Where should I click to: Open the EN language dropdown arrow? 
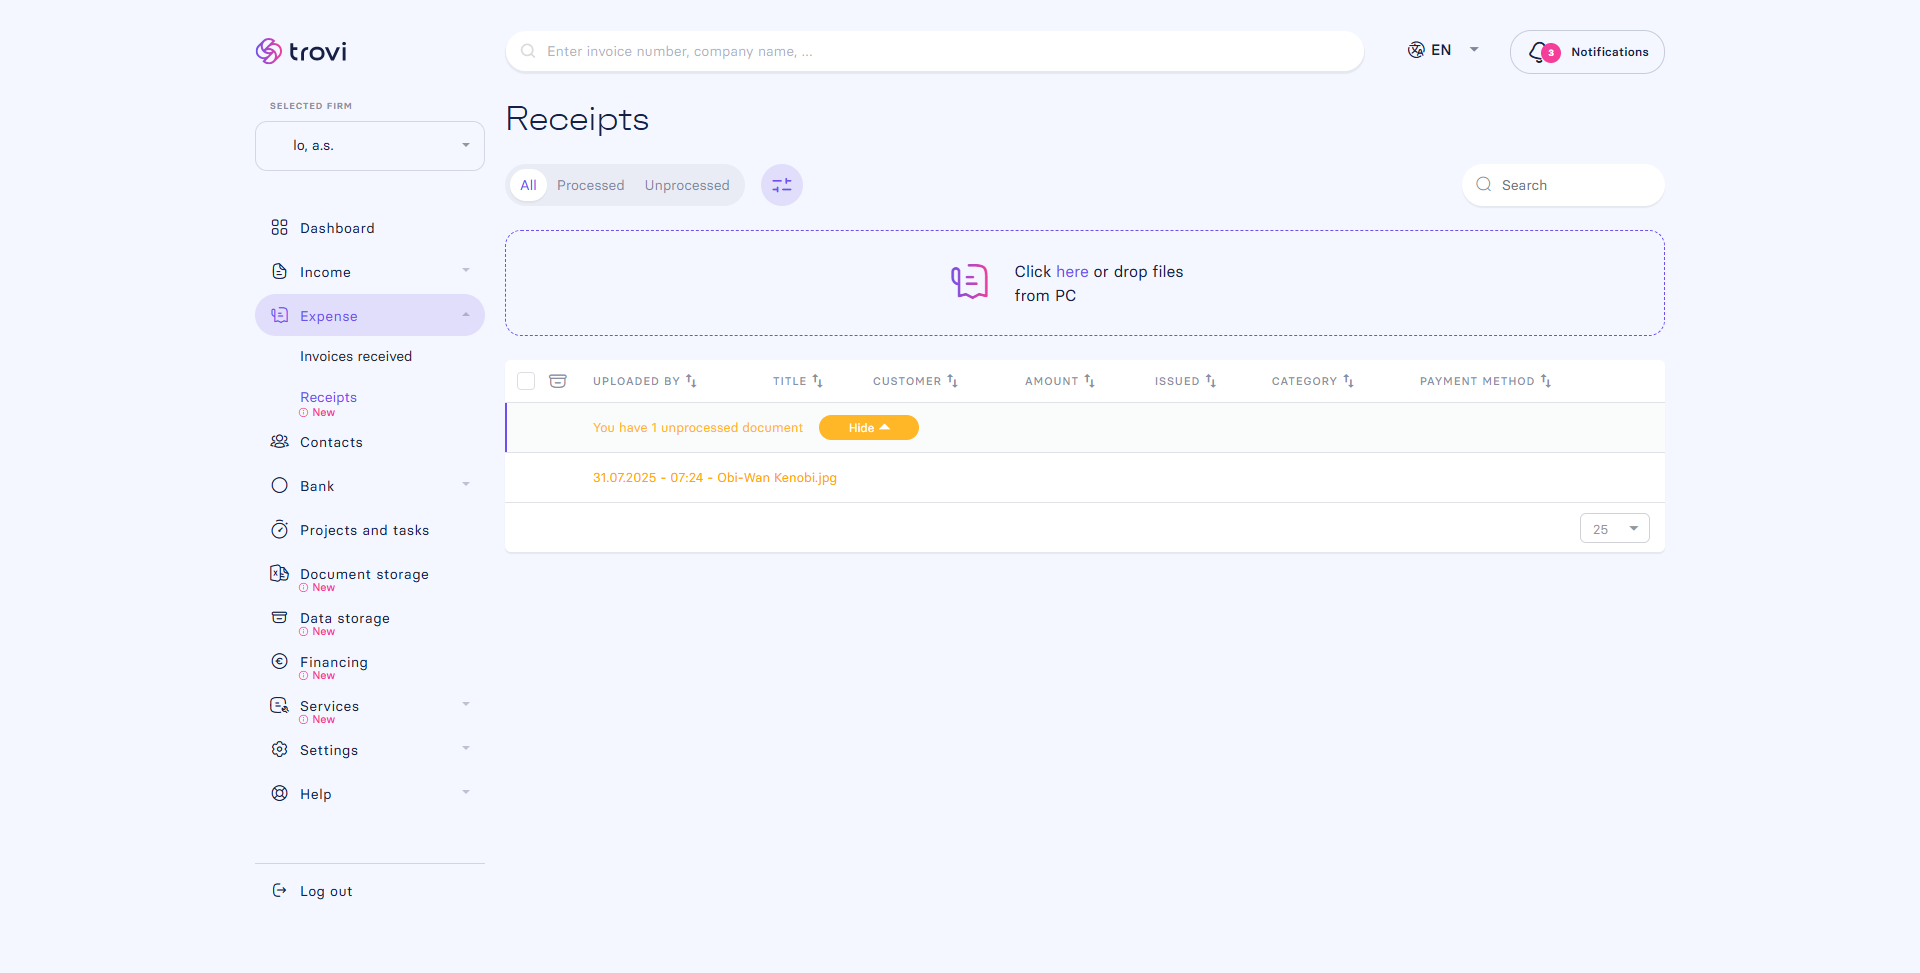click(x=1474, y=49)
